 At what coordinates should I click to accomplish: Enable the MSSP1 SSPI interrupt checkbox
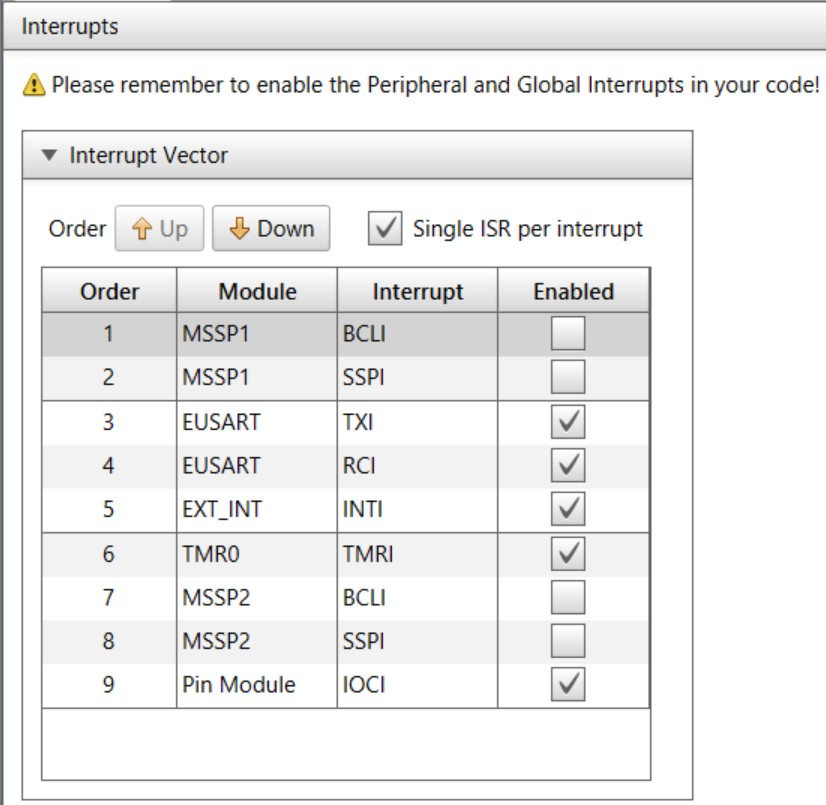tap(568, 379)
